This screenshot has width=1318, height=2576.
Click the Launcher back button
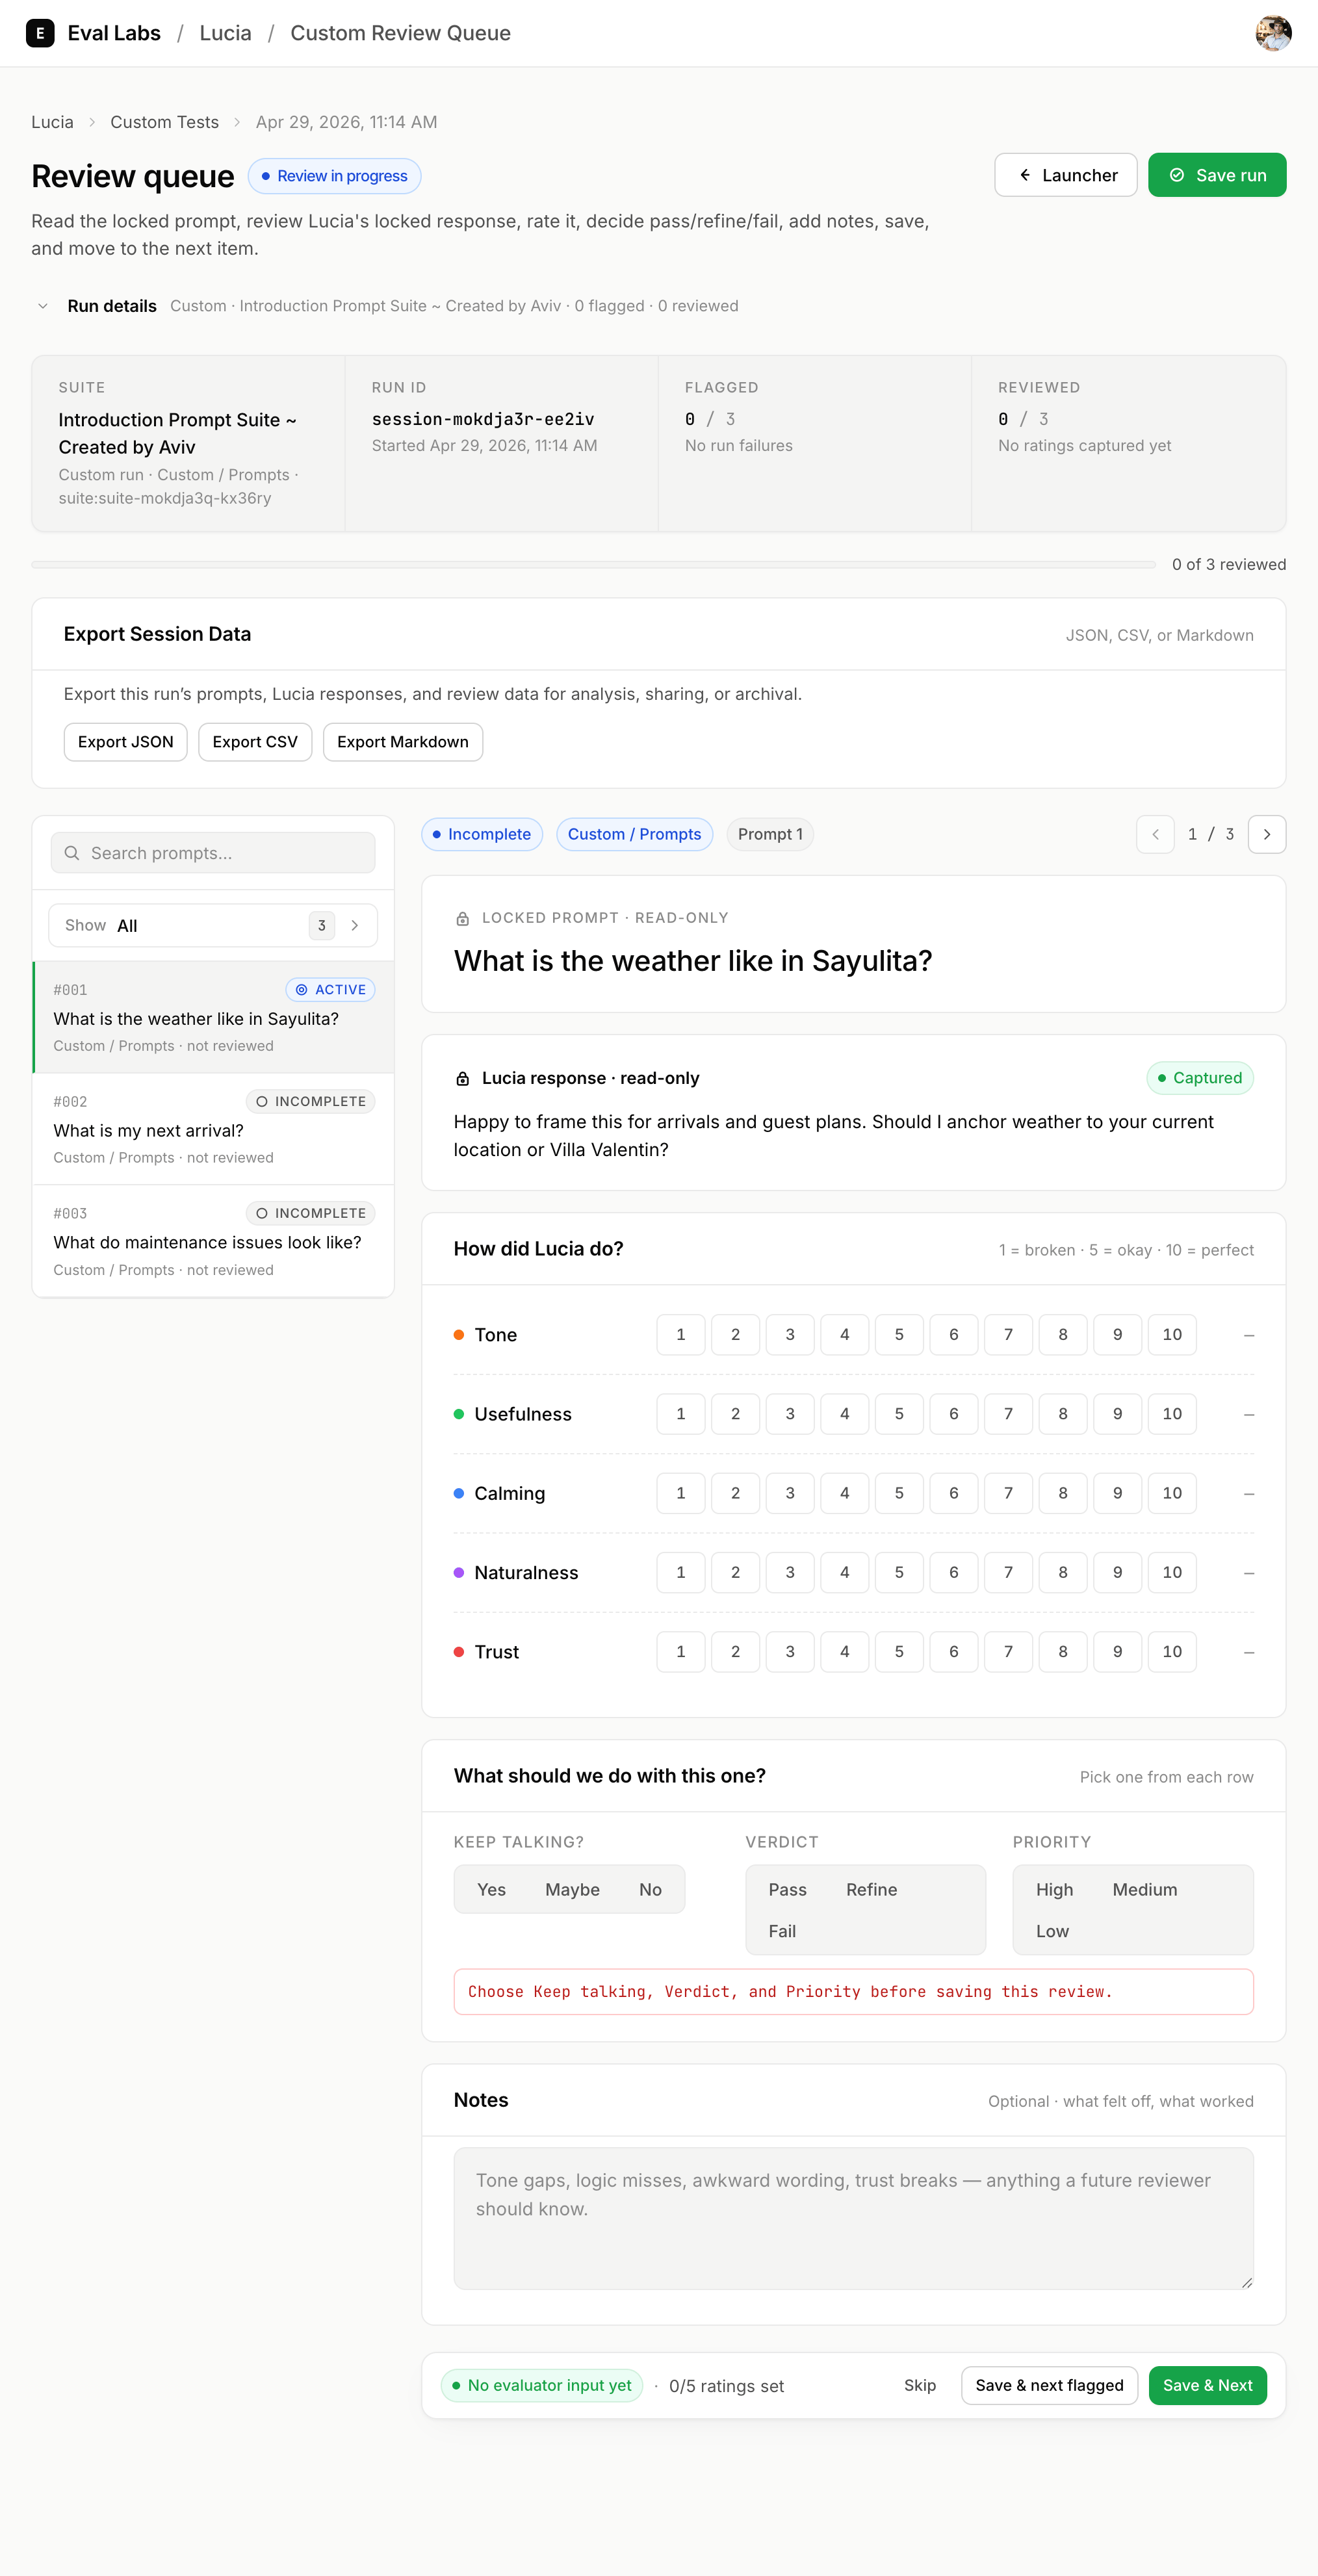pos(1065,175)
